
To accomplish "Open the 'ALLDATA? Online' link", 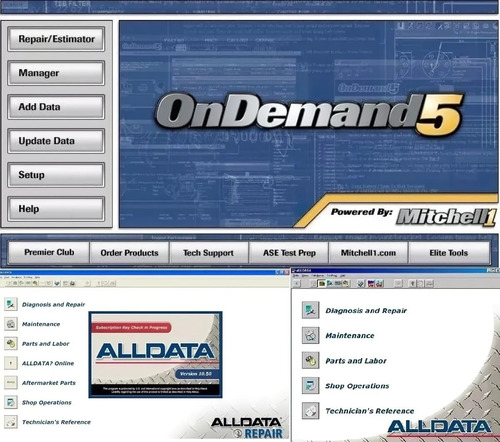I will [48, 363].
